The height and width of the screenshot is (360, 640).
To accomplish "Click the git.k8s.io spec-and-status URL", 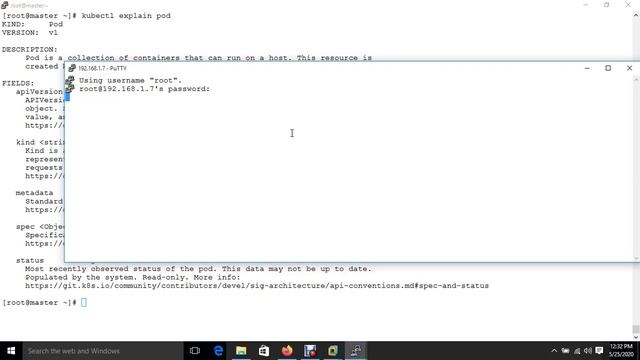I will tap(257, 286).
